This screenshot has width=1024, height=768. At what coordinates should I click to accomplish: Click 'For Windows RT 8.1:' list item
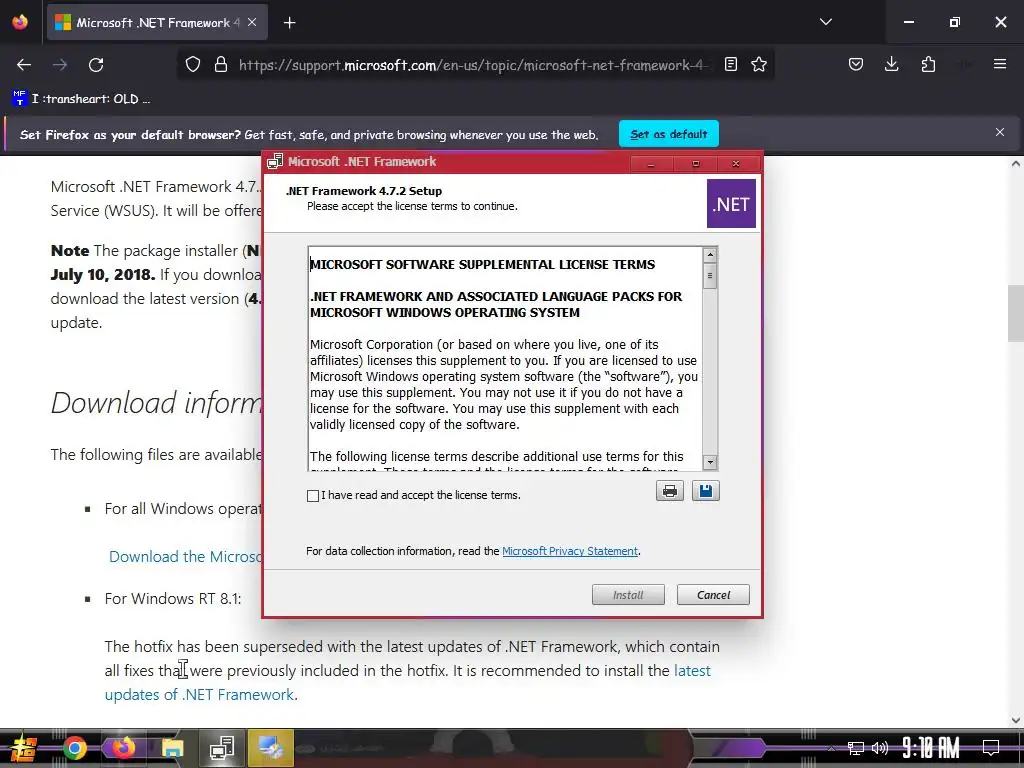pyautogui.click(x=173, y=599)
